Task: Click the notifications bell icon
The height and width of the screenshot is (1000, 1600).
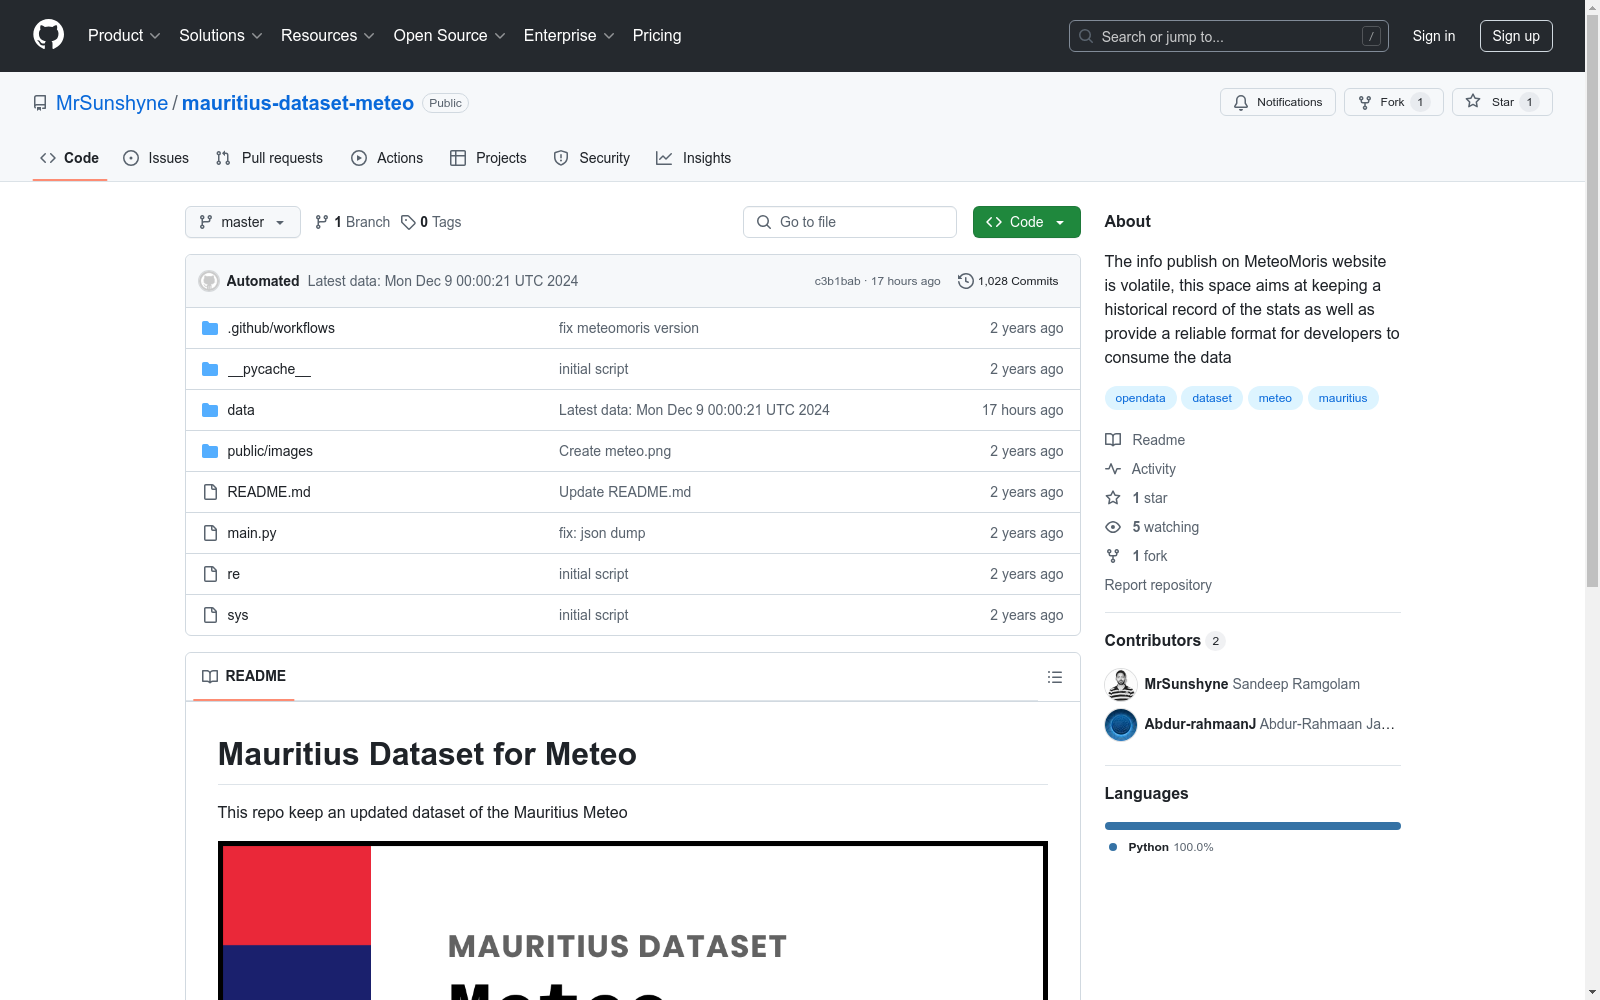Action: click(1241, 102)
